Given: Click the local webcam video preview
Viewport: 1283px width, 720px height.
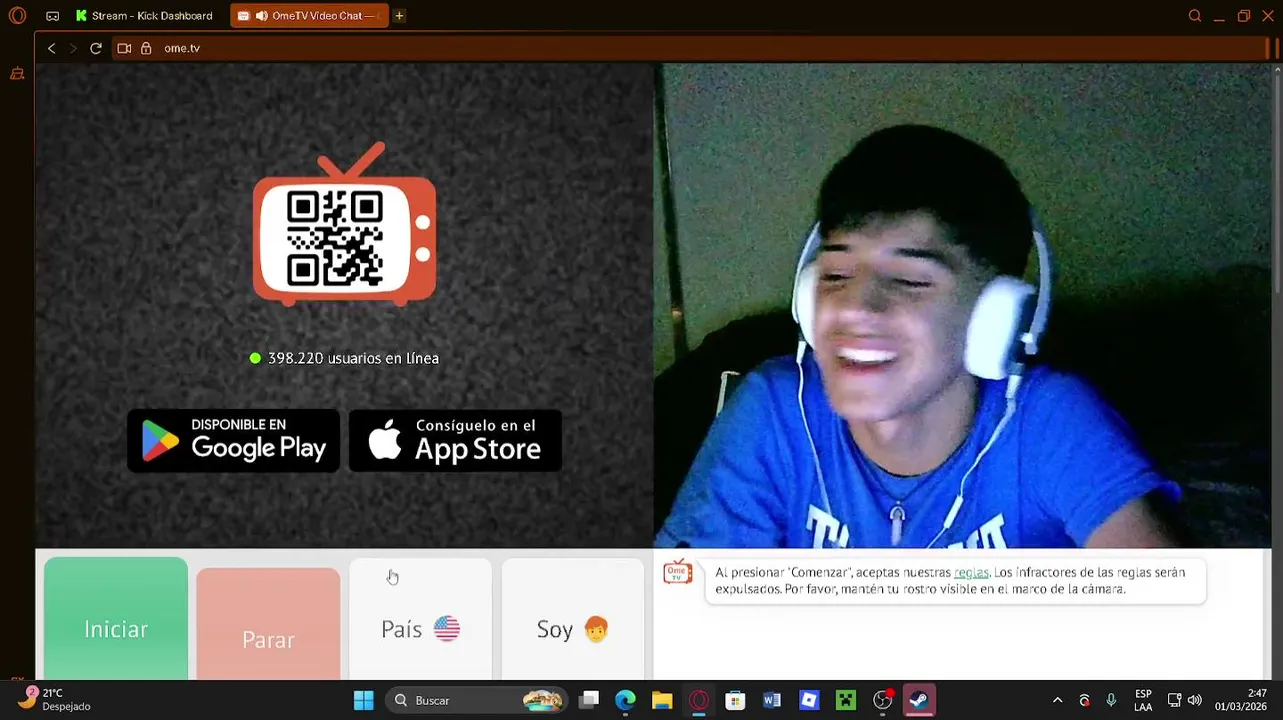Looking at the screenshot, I should point(962,306).
